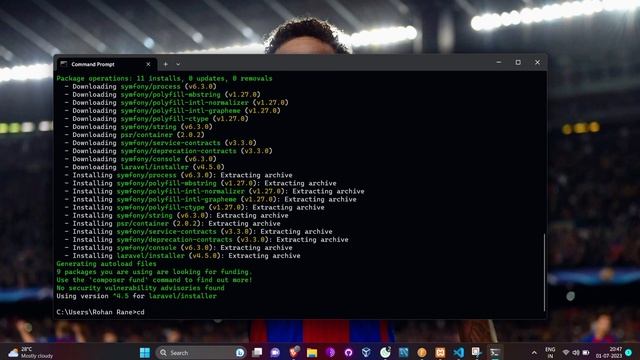
Task: Click 'Use the composer fund command' line
Action: (x=154, y=280)
